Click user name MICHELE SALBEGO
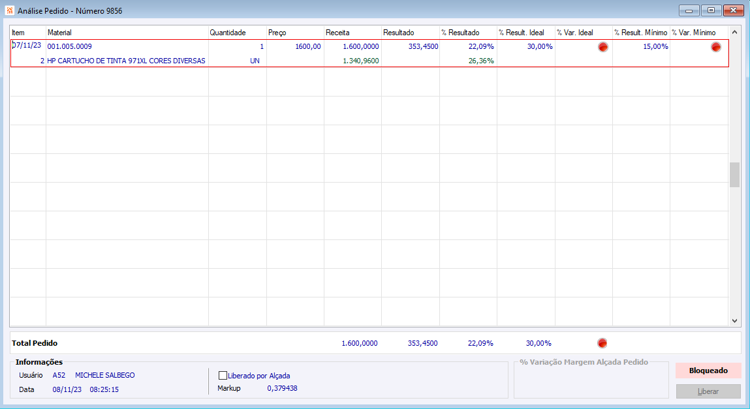750x409 pixels. [x=105, y=376]
